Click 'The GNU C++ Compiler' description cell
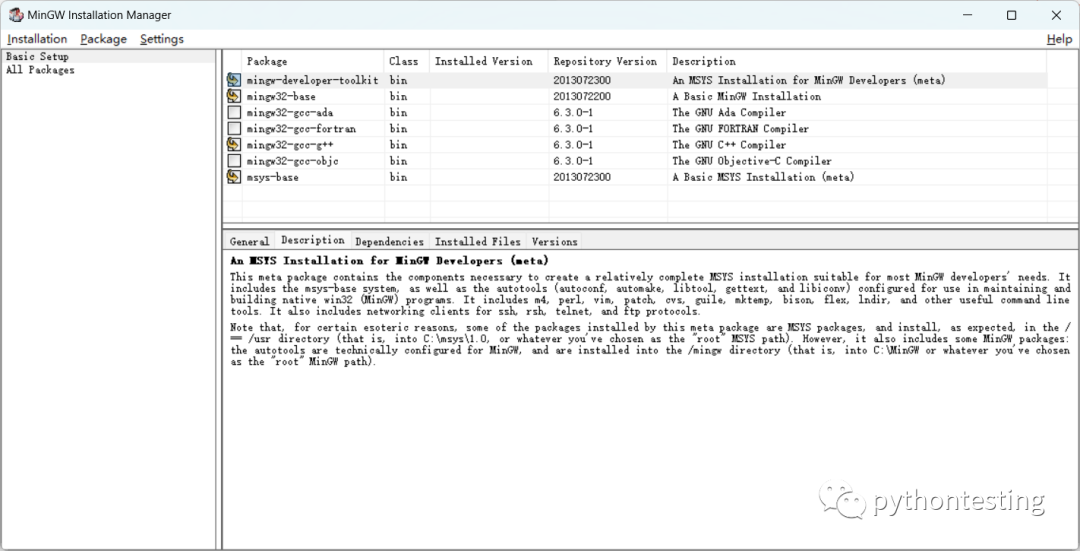This screenshot has height=551, width=1080. point(729,145)
